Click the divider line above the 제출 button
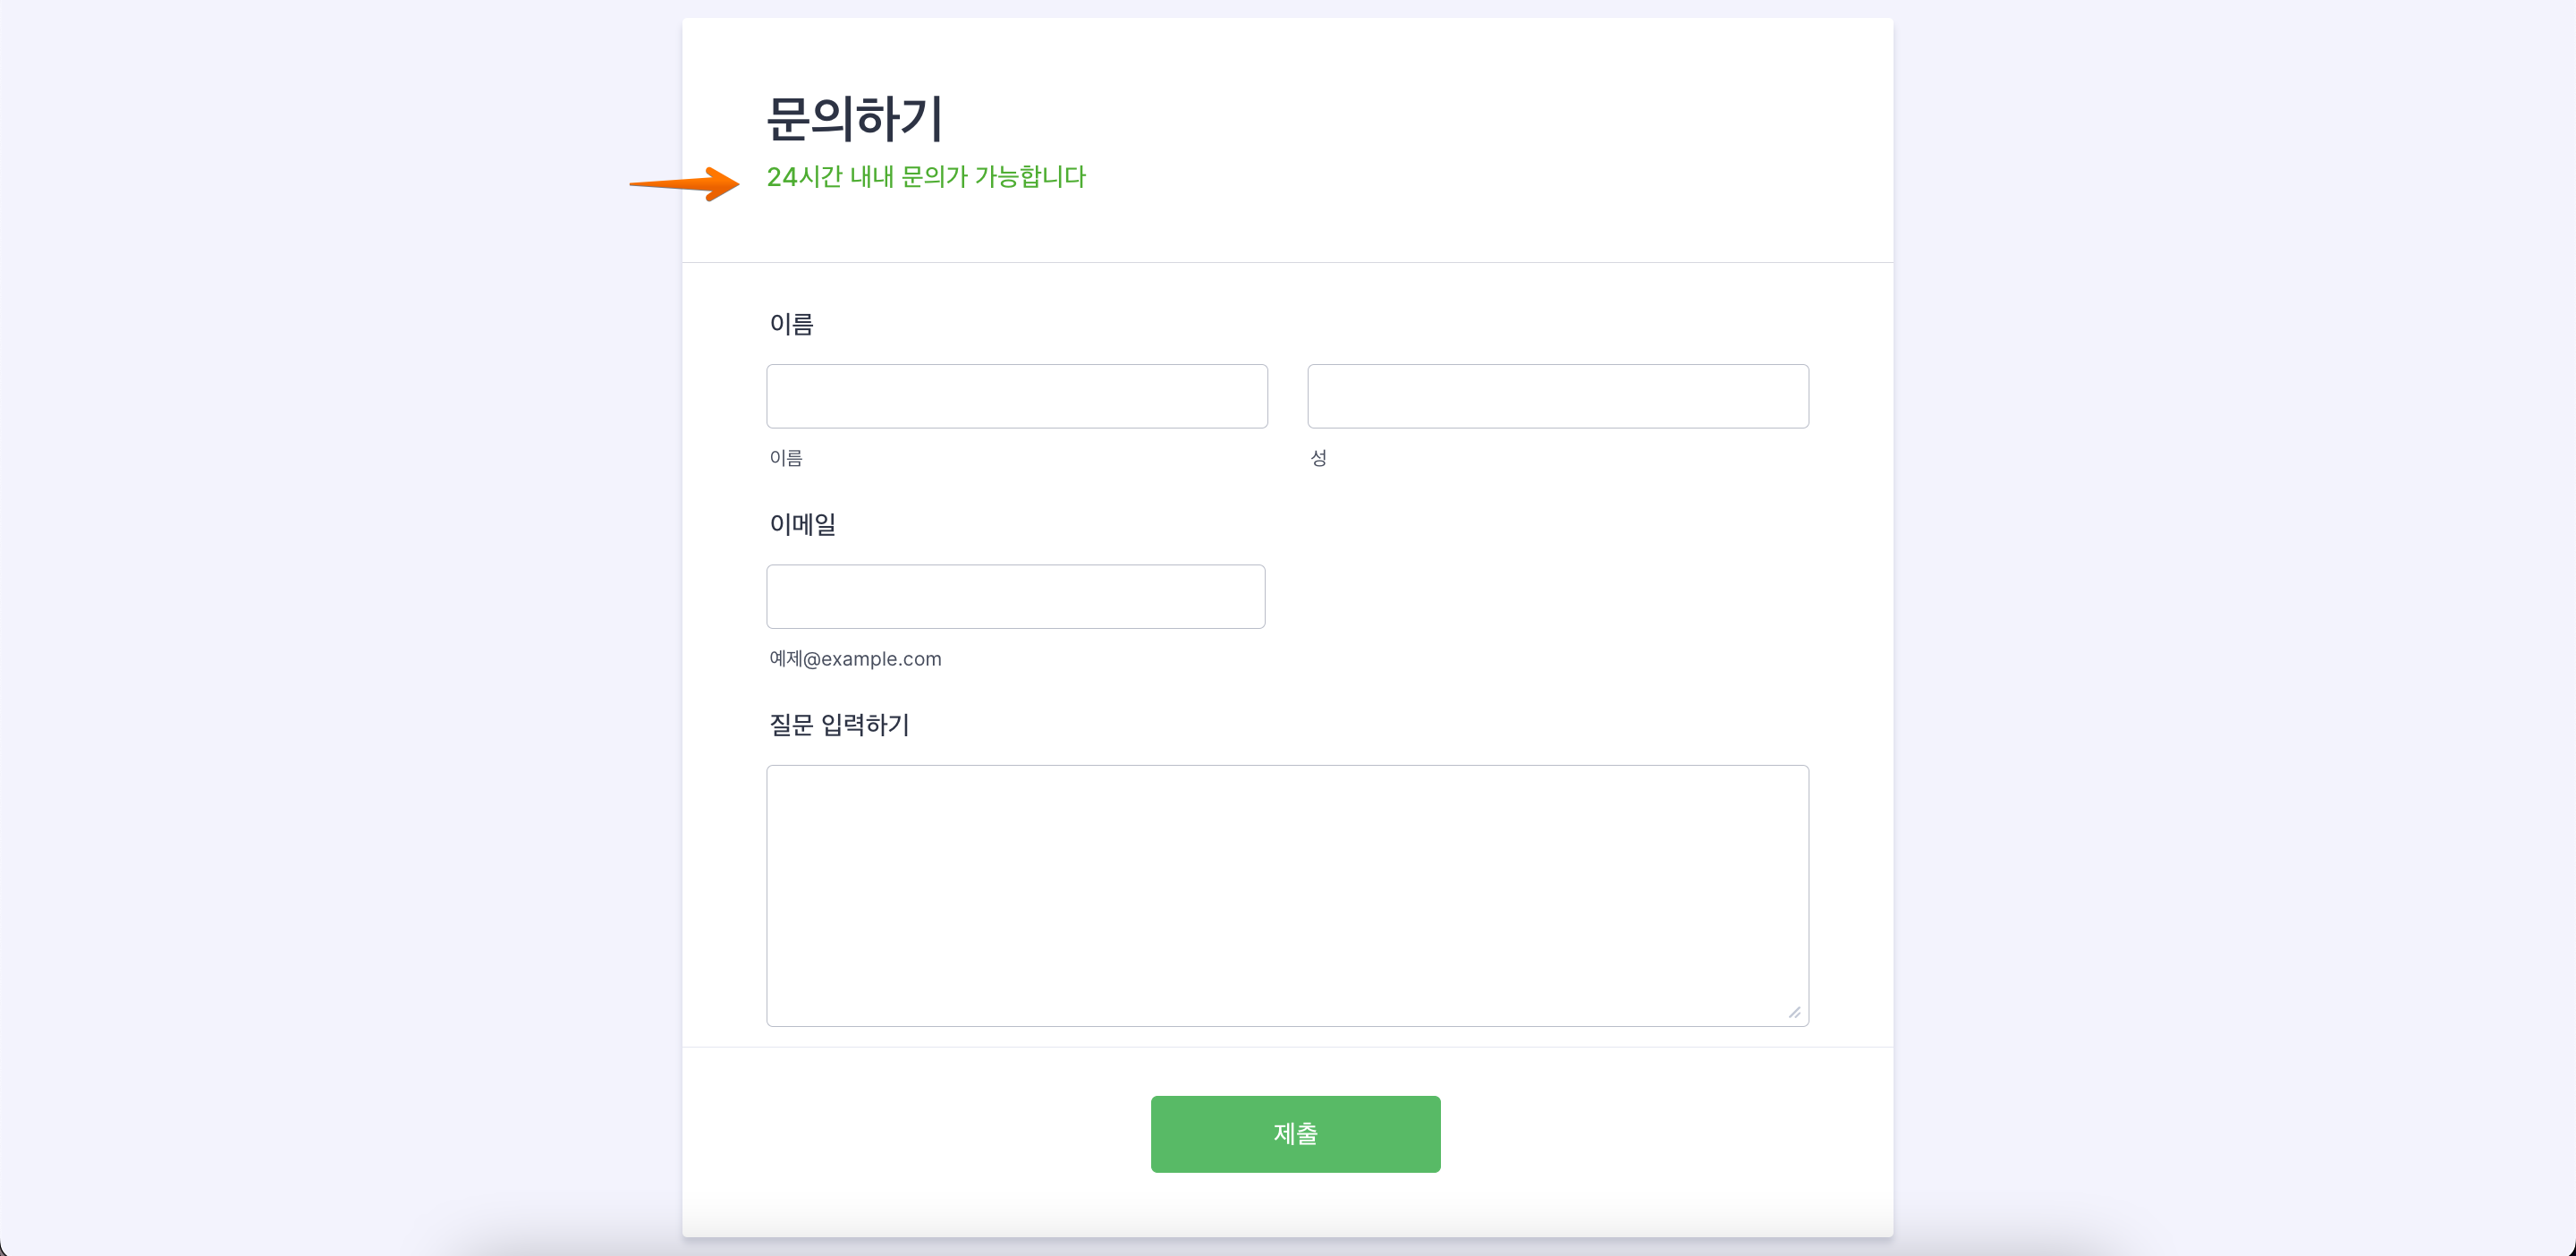2576x1256 pixels. (x=1287, y=1047)
